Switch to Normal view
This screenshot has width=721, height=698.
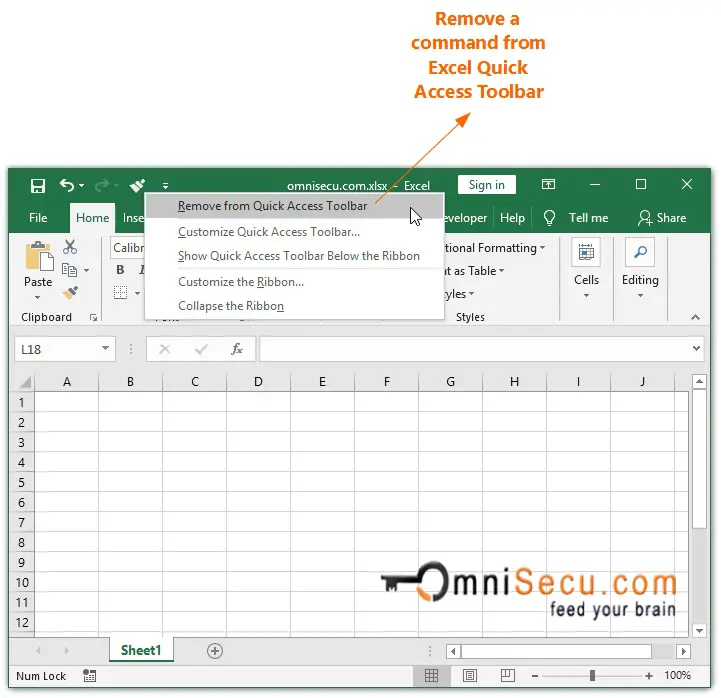pyautogui.click(x=431, y=675)
